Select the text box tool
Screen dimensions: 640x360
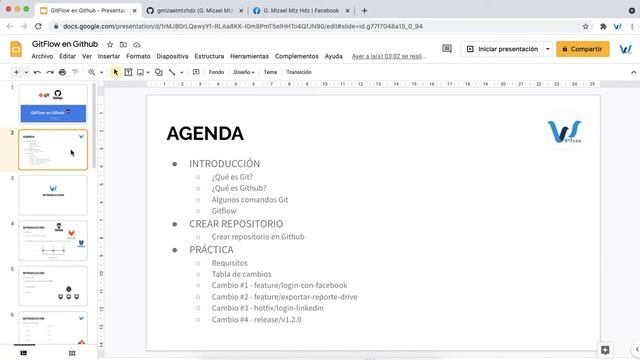tap(128, 72)
